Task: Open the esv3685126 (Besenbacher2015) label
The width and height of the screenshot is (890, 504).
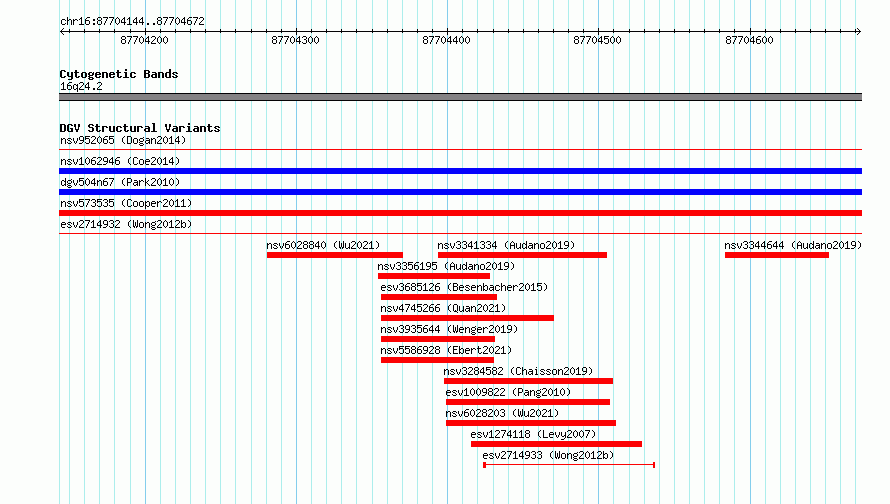Action: [464, 287]
